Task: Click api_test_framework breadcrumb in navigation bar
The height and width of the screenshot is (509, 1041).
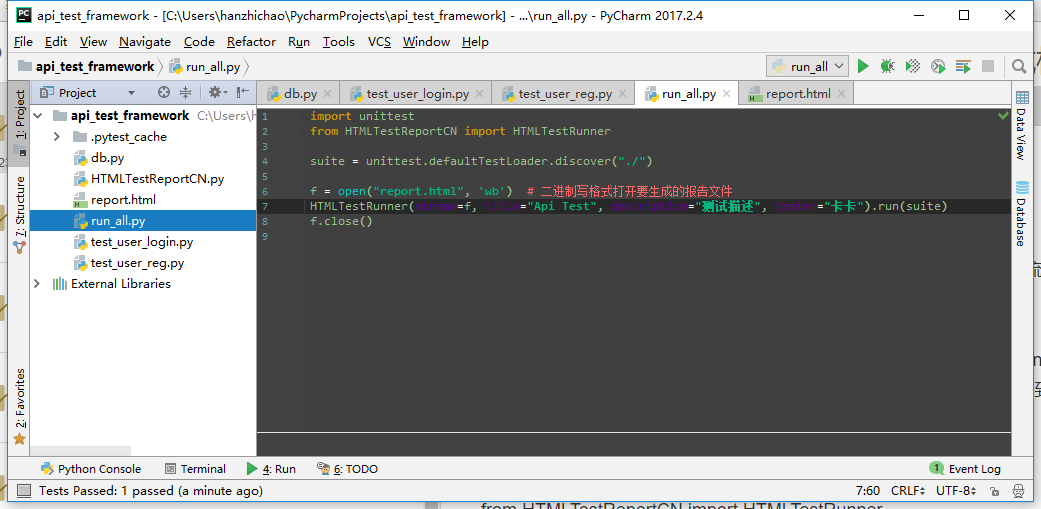Action: (86, 66)
